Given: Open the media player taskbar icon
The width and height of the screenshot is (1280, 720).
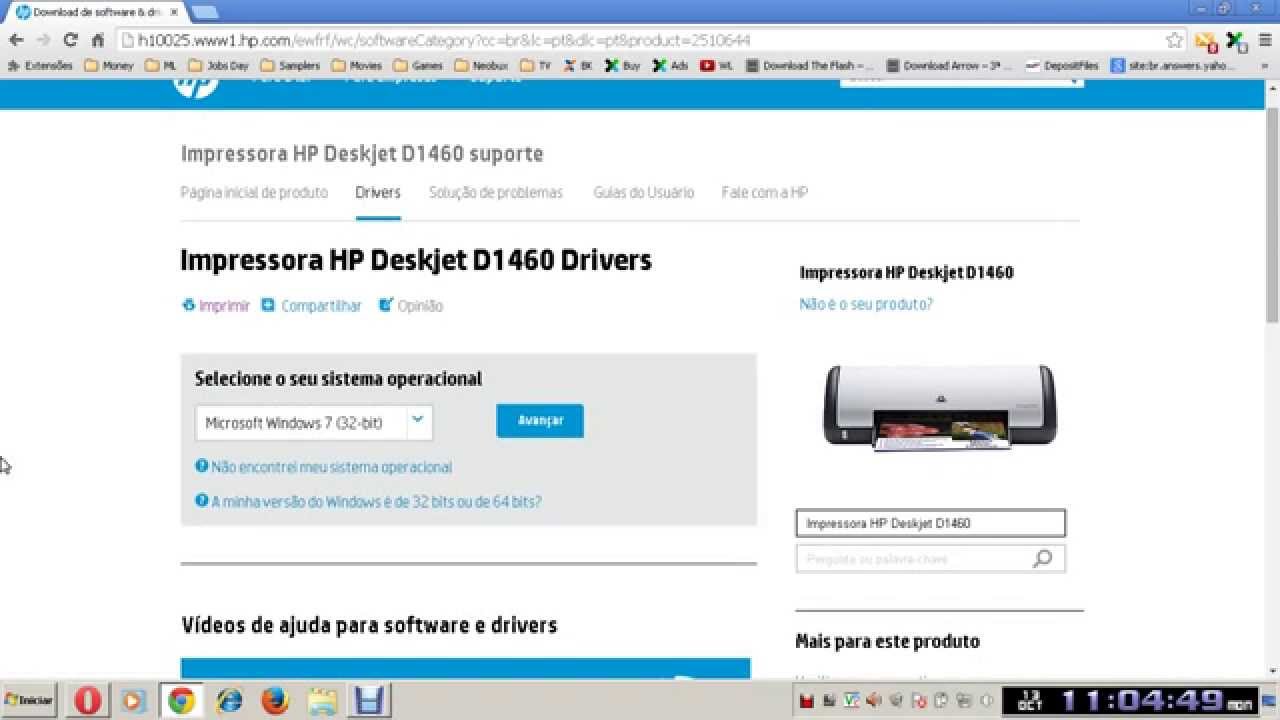Looking at the screenshot, I should coord(132,701).
